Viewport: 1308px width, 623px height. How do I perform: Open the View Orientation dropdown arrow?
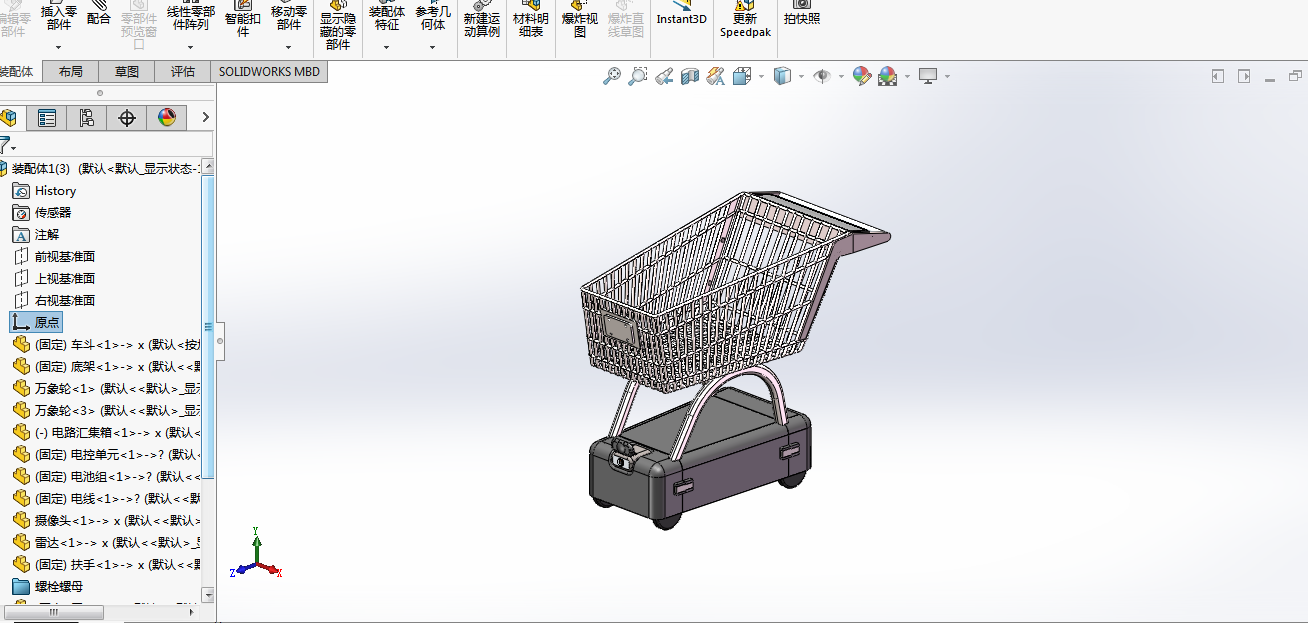(x=761, y=76)
